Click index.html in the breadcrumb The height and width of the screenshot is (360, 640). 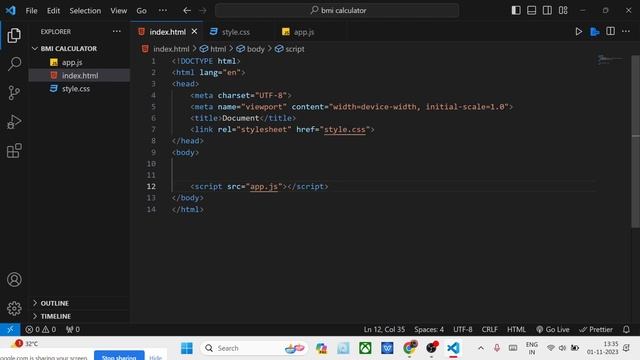point(171,49)
